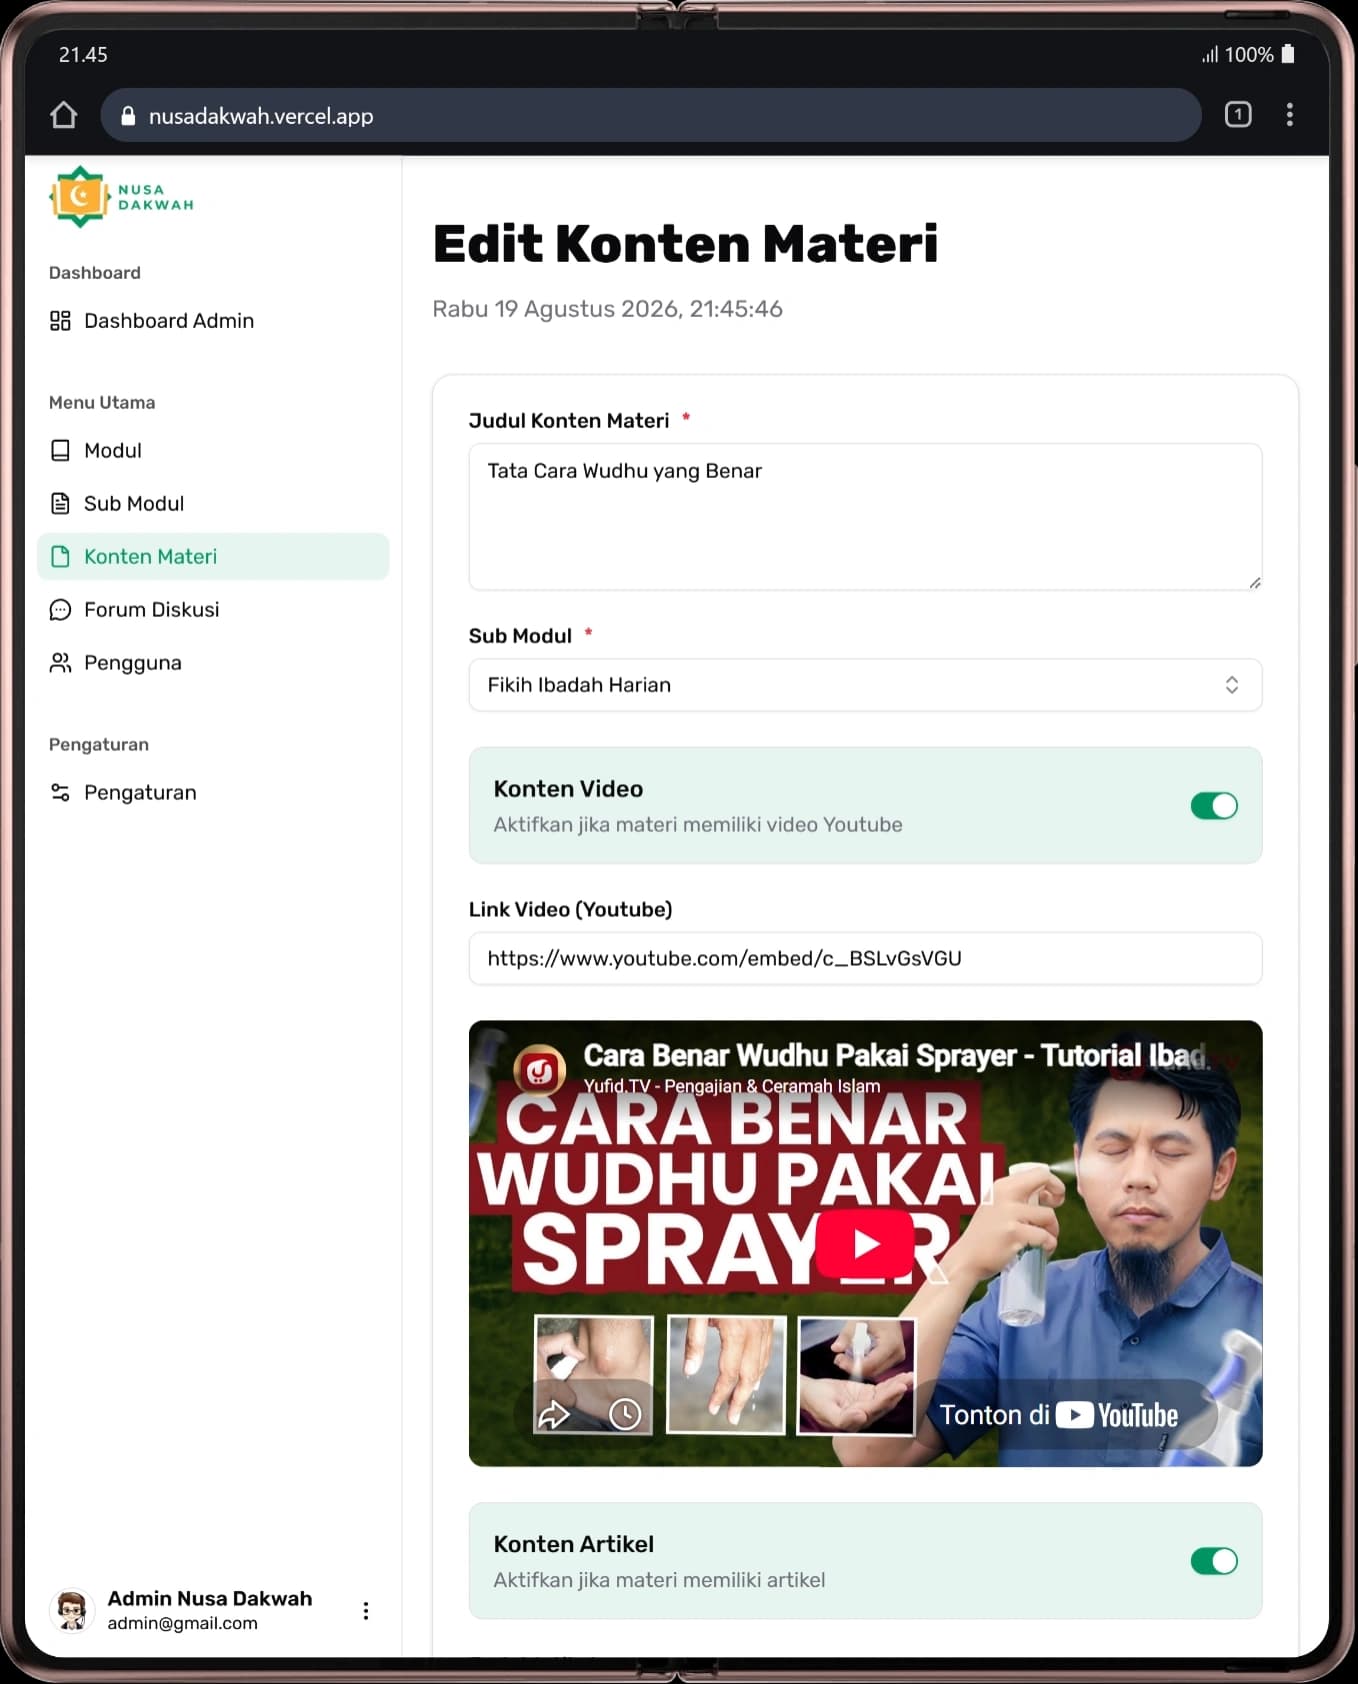Open the browser tab switcher
Screen dimensions: 1358x1684
tap(1238, 115)
